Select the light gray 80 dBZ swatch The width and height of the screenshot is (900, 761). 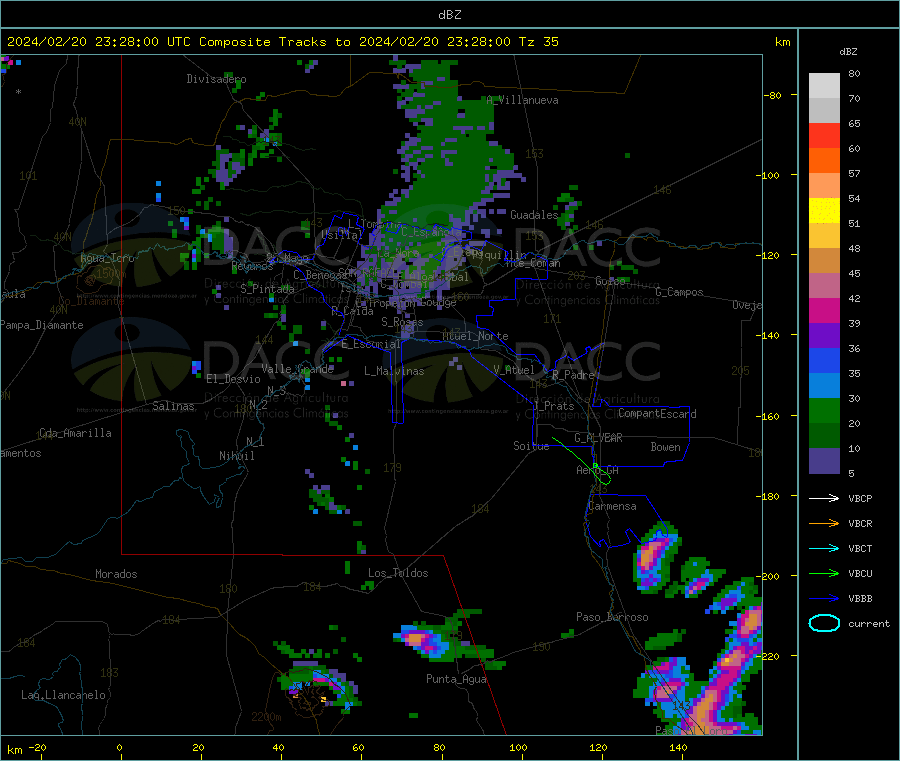tap(824, 86)
